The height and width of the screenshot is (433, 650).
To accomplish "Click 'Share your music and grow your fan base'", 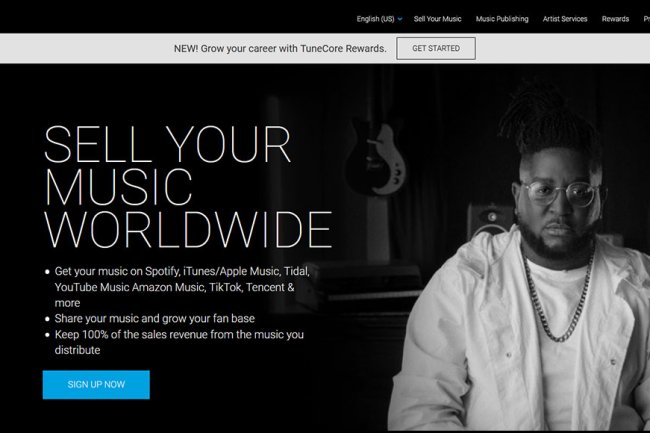I will (155, 319).
